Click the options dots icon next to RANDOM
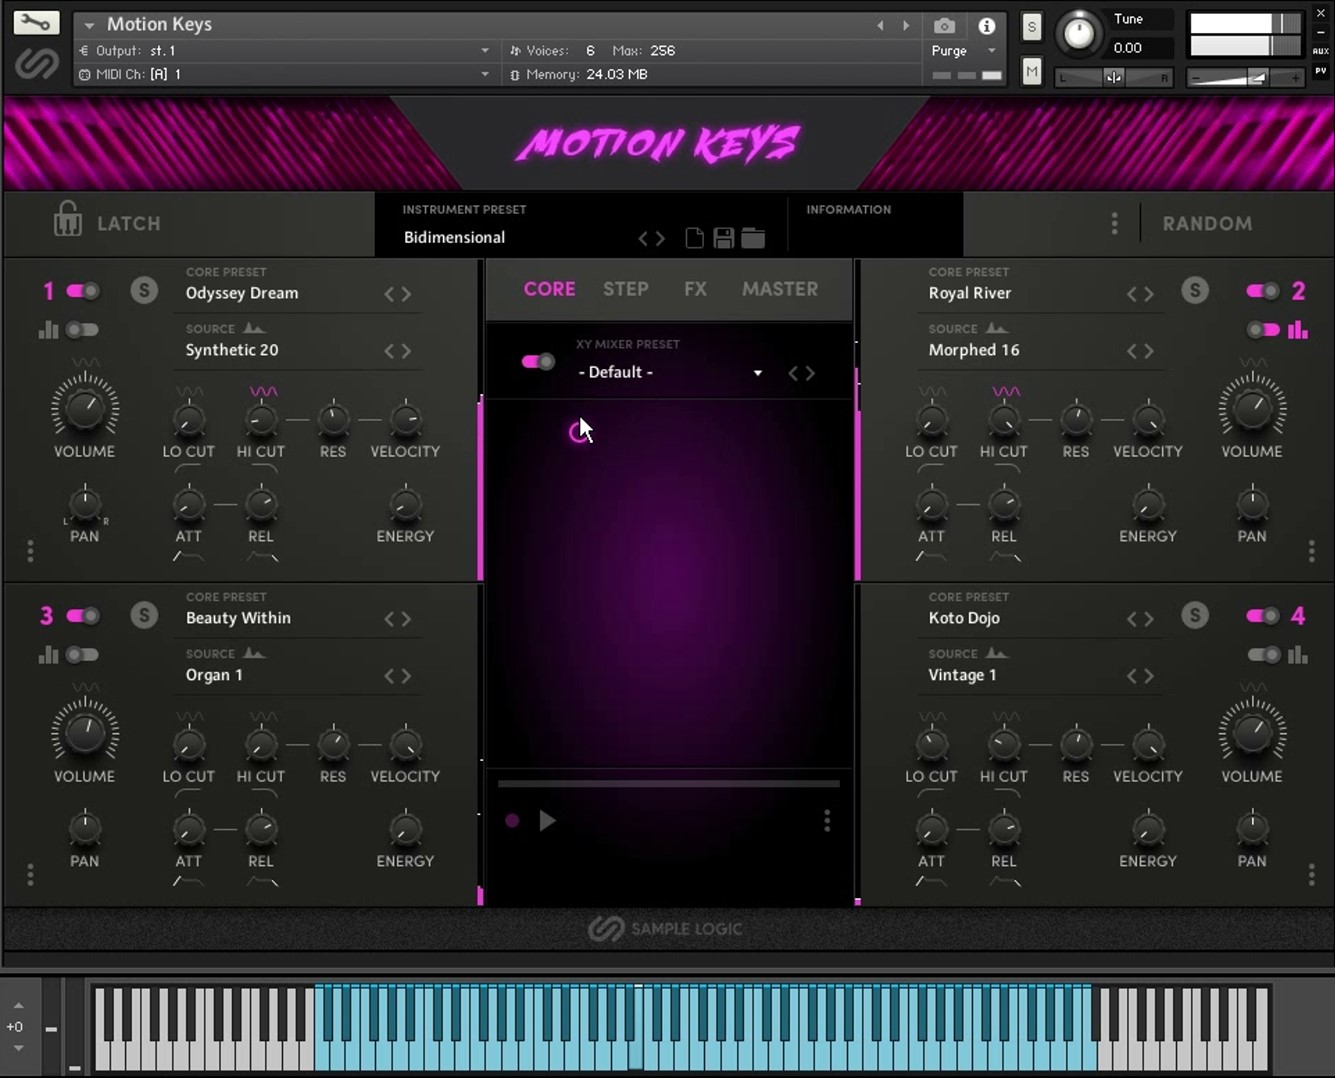This screenshot has height=1078, width=1335. coord(1114,223)
